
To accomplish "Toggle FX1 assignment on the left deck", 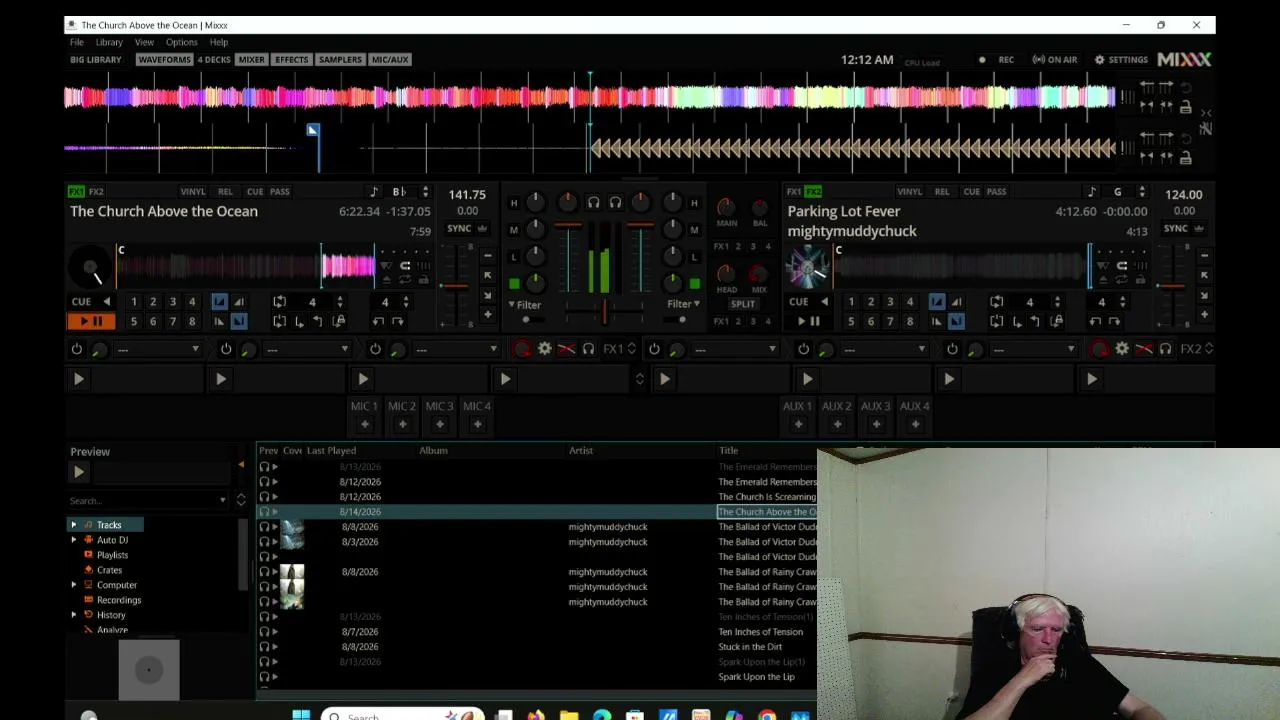I will point(77,192).
